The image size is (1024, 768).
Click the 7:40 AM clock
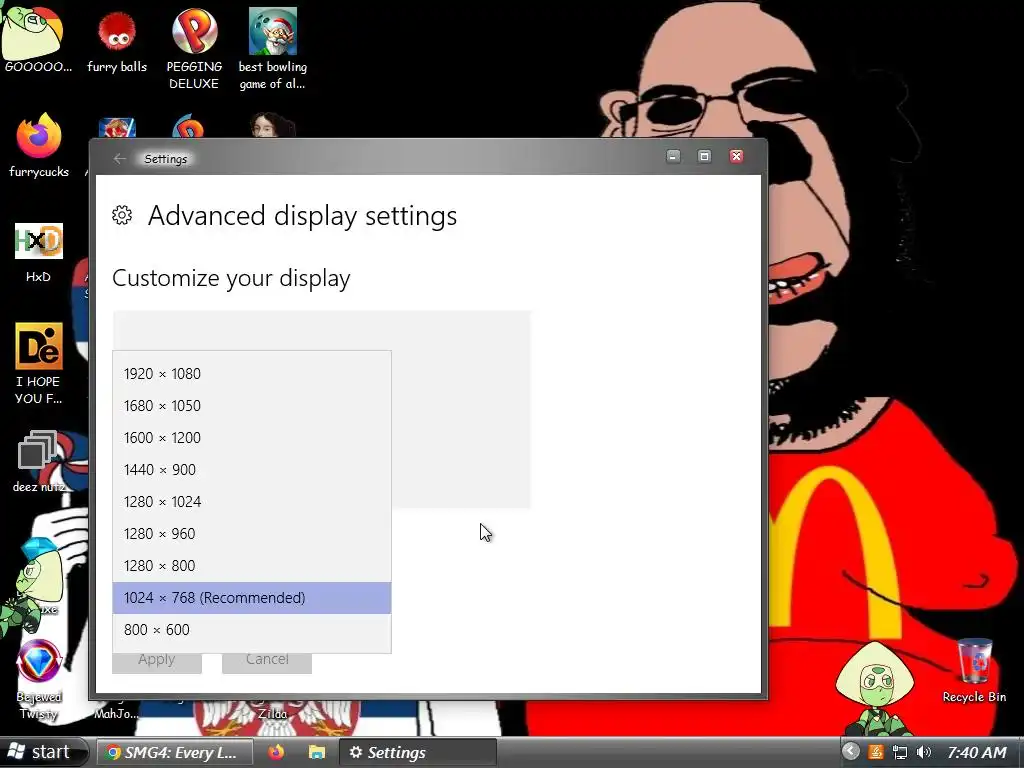pyautogui.click(x=977, y=752)
